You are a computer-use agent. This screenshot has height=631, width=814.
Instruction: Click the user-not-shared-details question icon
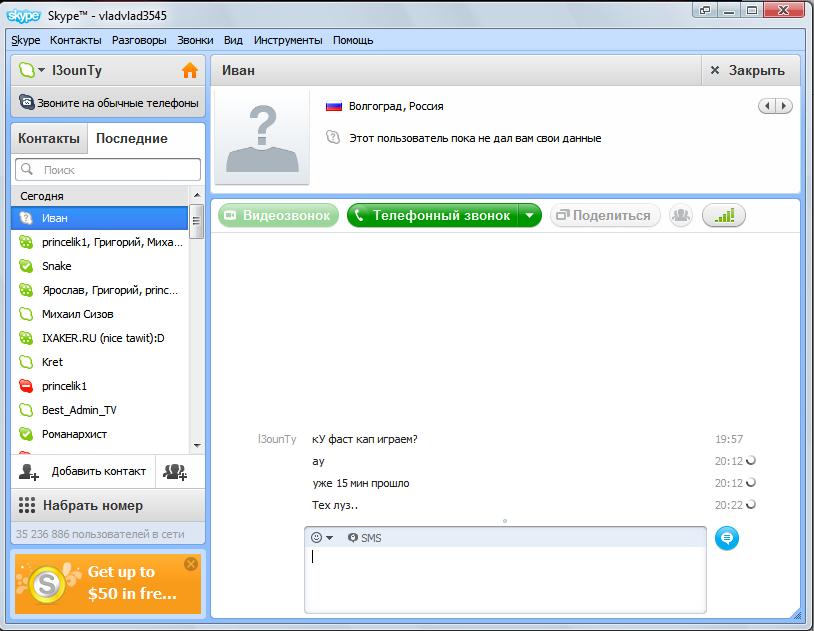pyautogui.click(x=333, y=138)
